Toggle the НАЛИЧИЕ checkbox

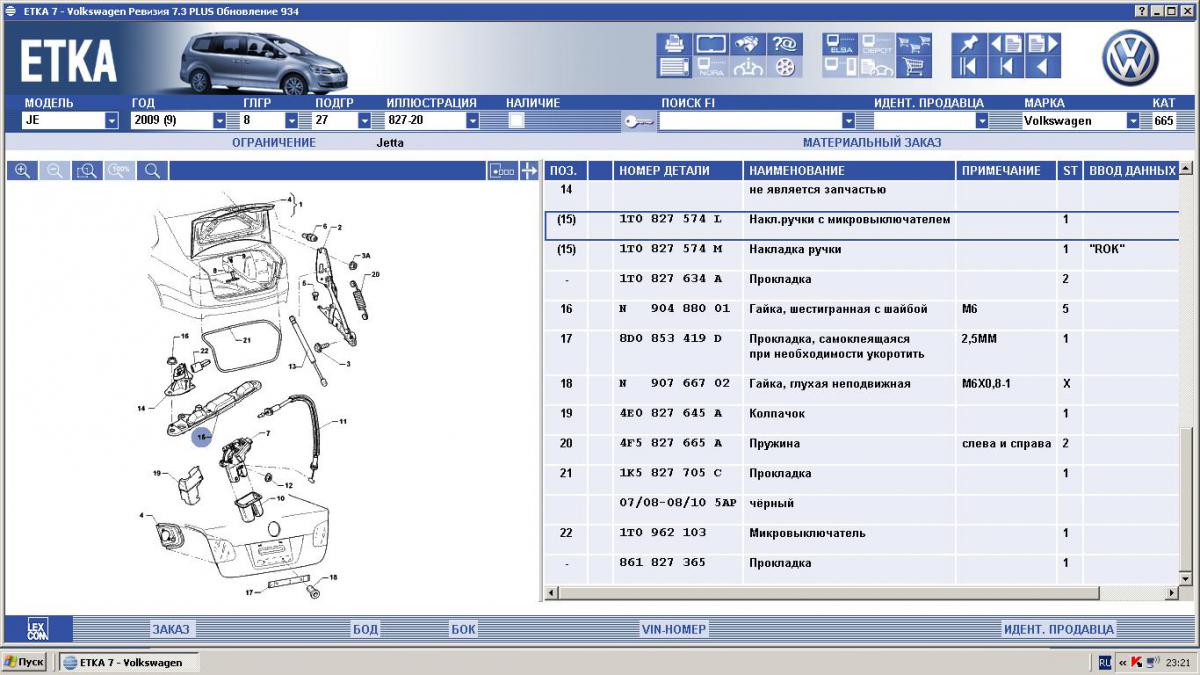(x=517, y=120)
